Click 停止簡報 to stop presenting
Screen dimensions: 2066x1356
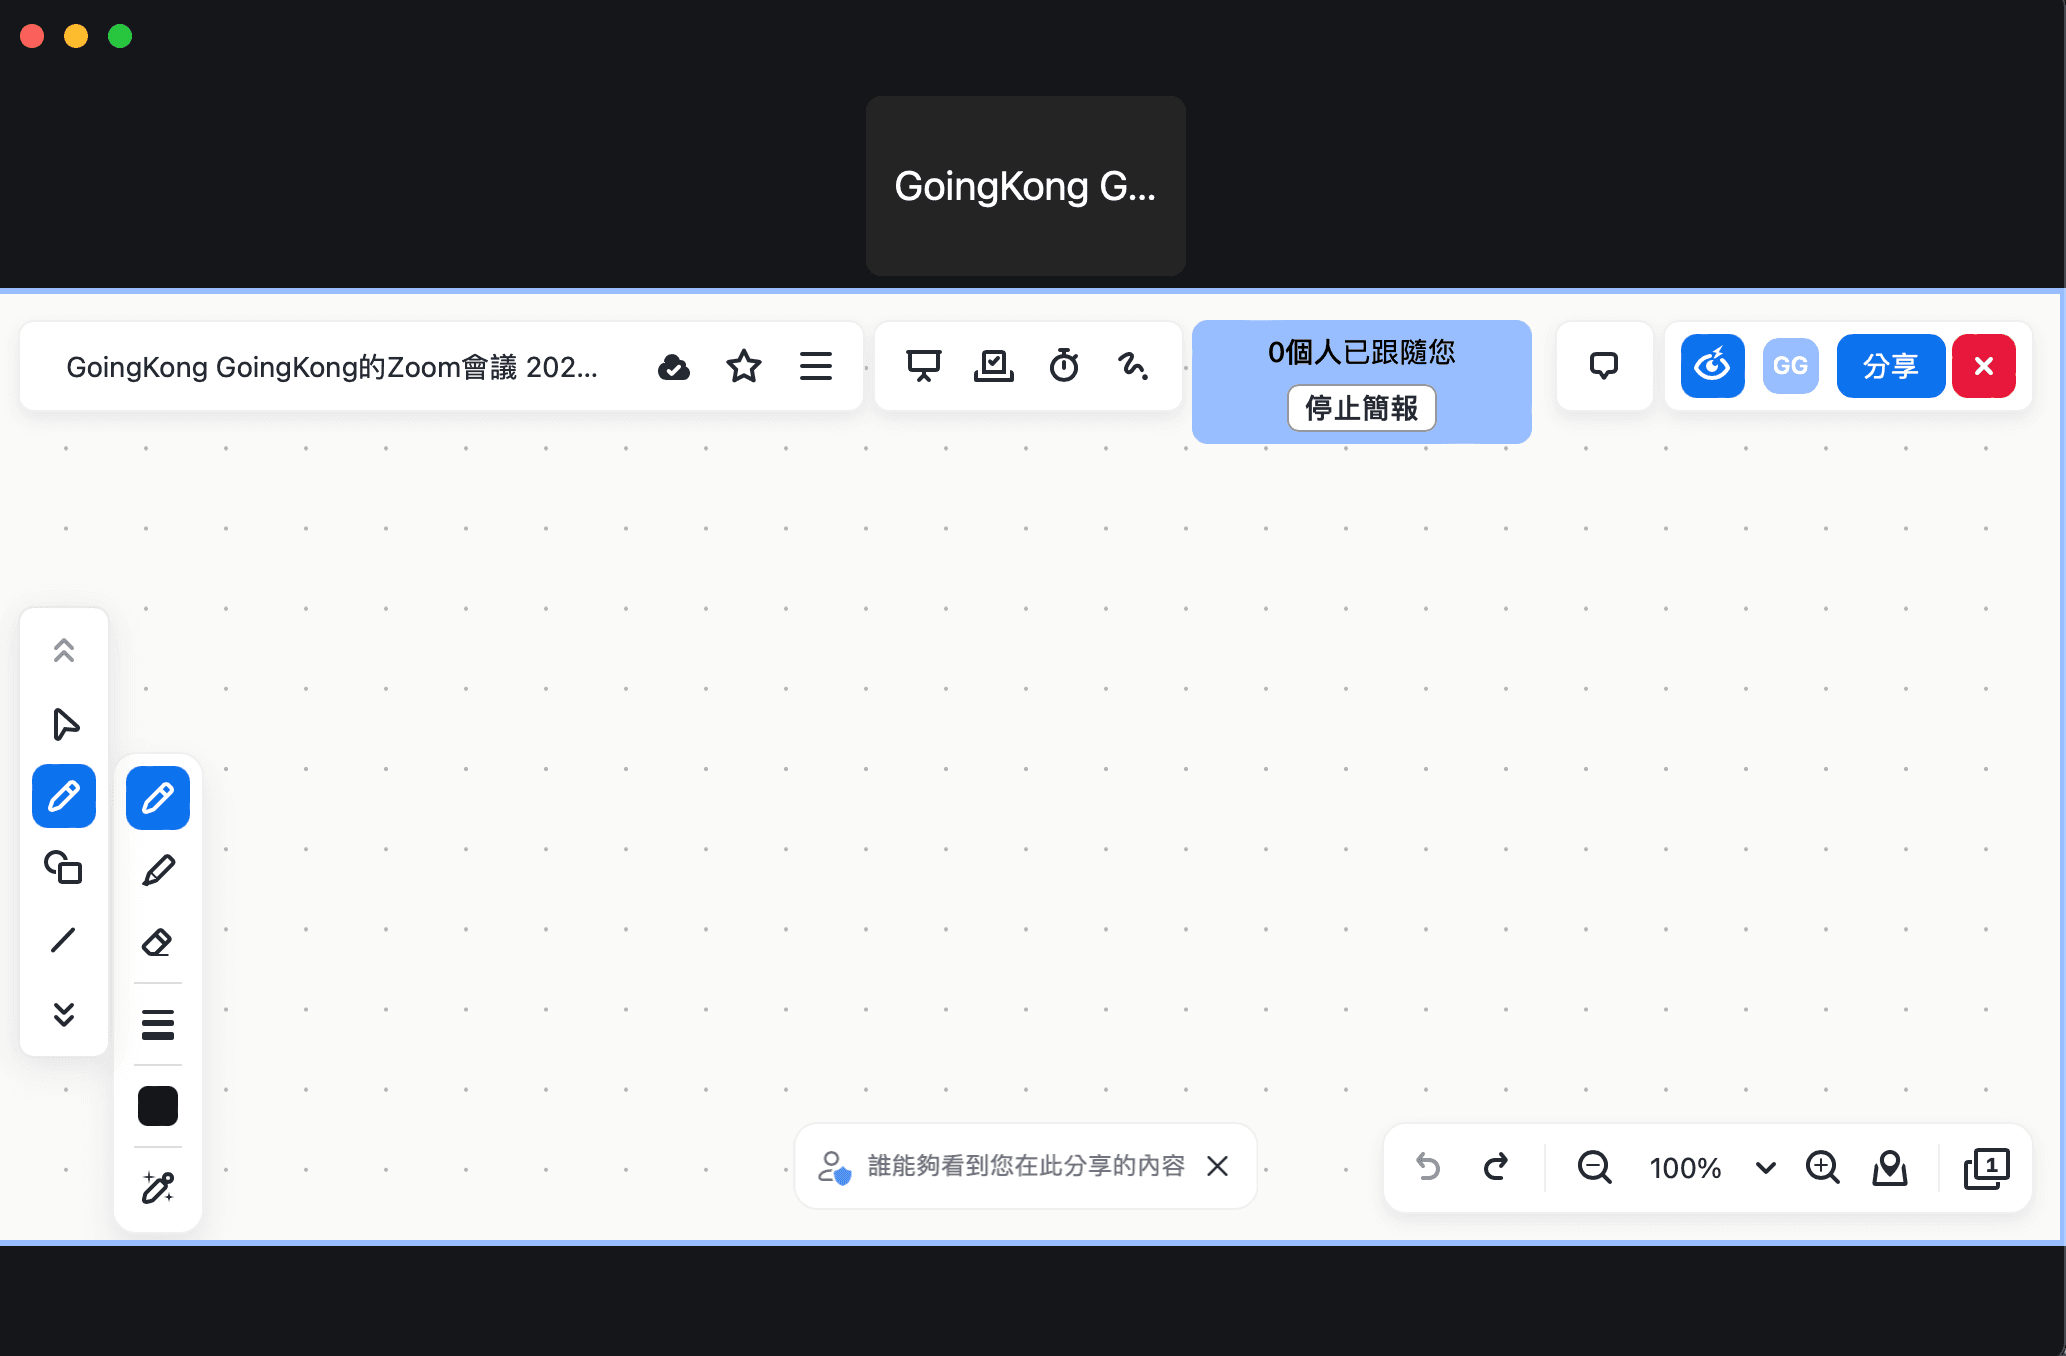[1362, 408]
